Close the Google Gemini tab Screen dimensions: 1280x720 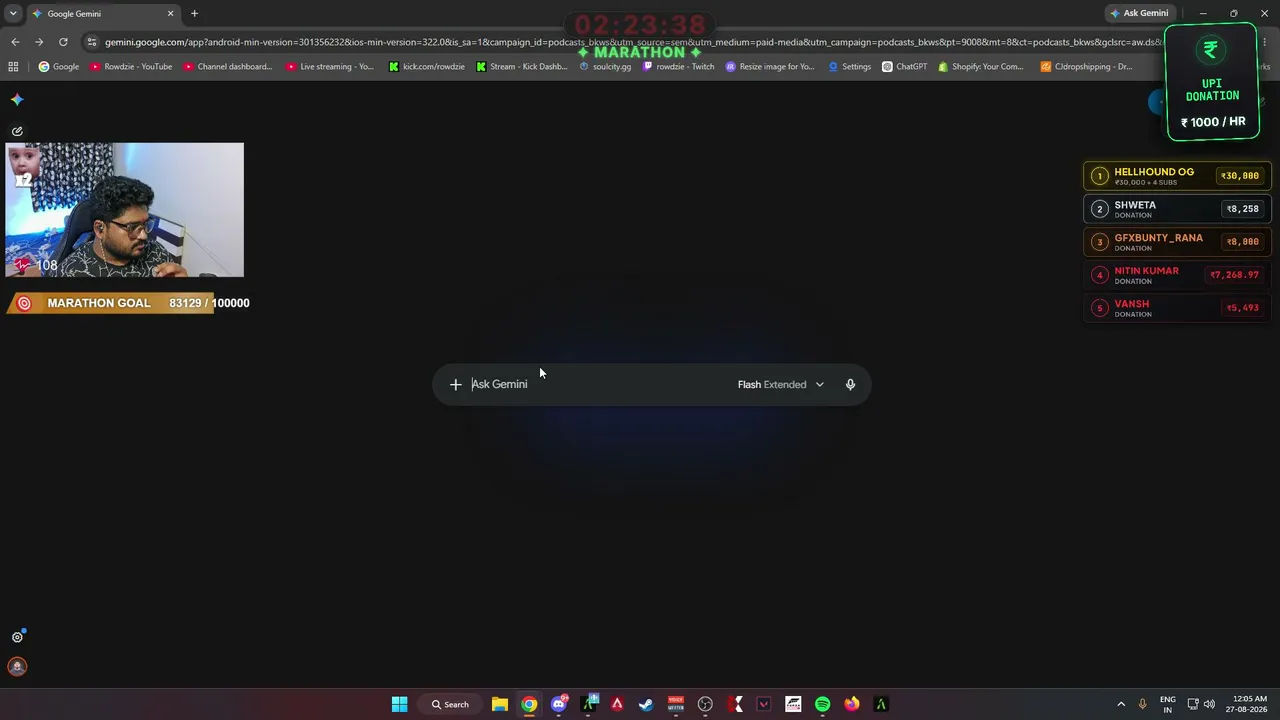170,13
